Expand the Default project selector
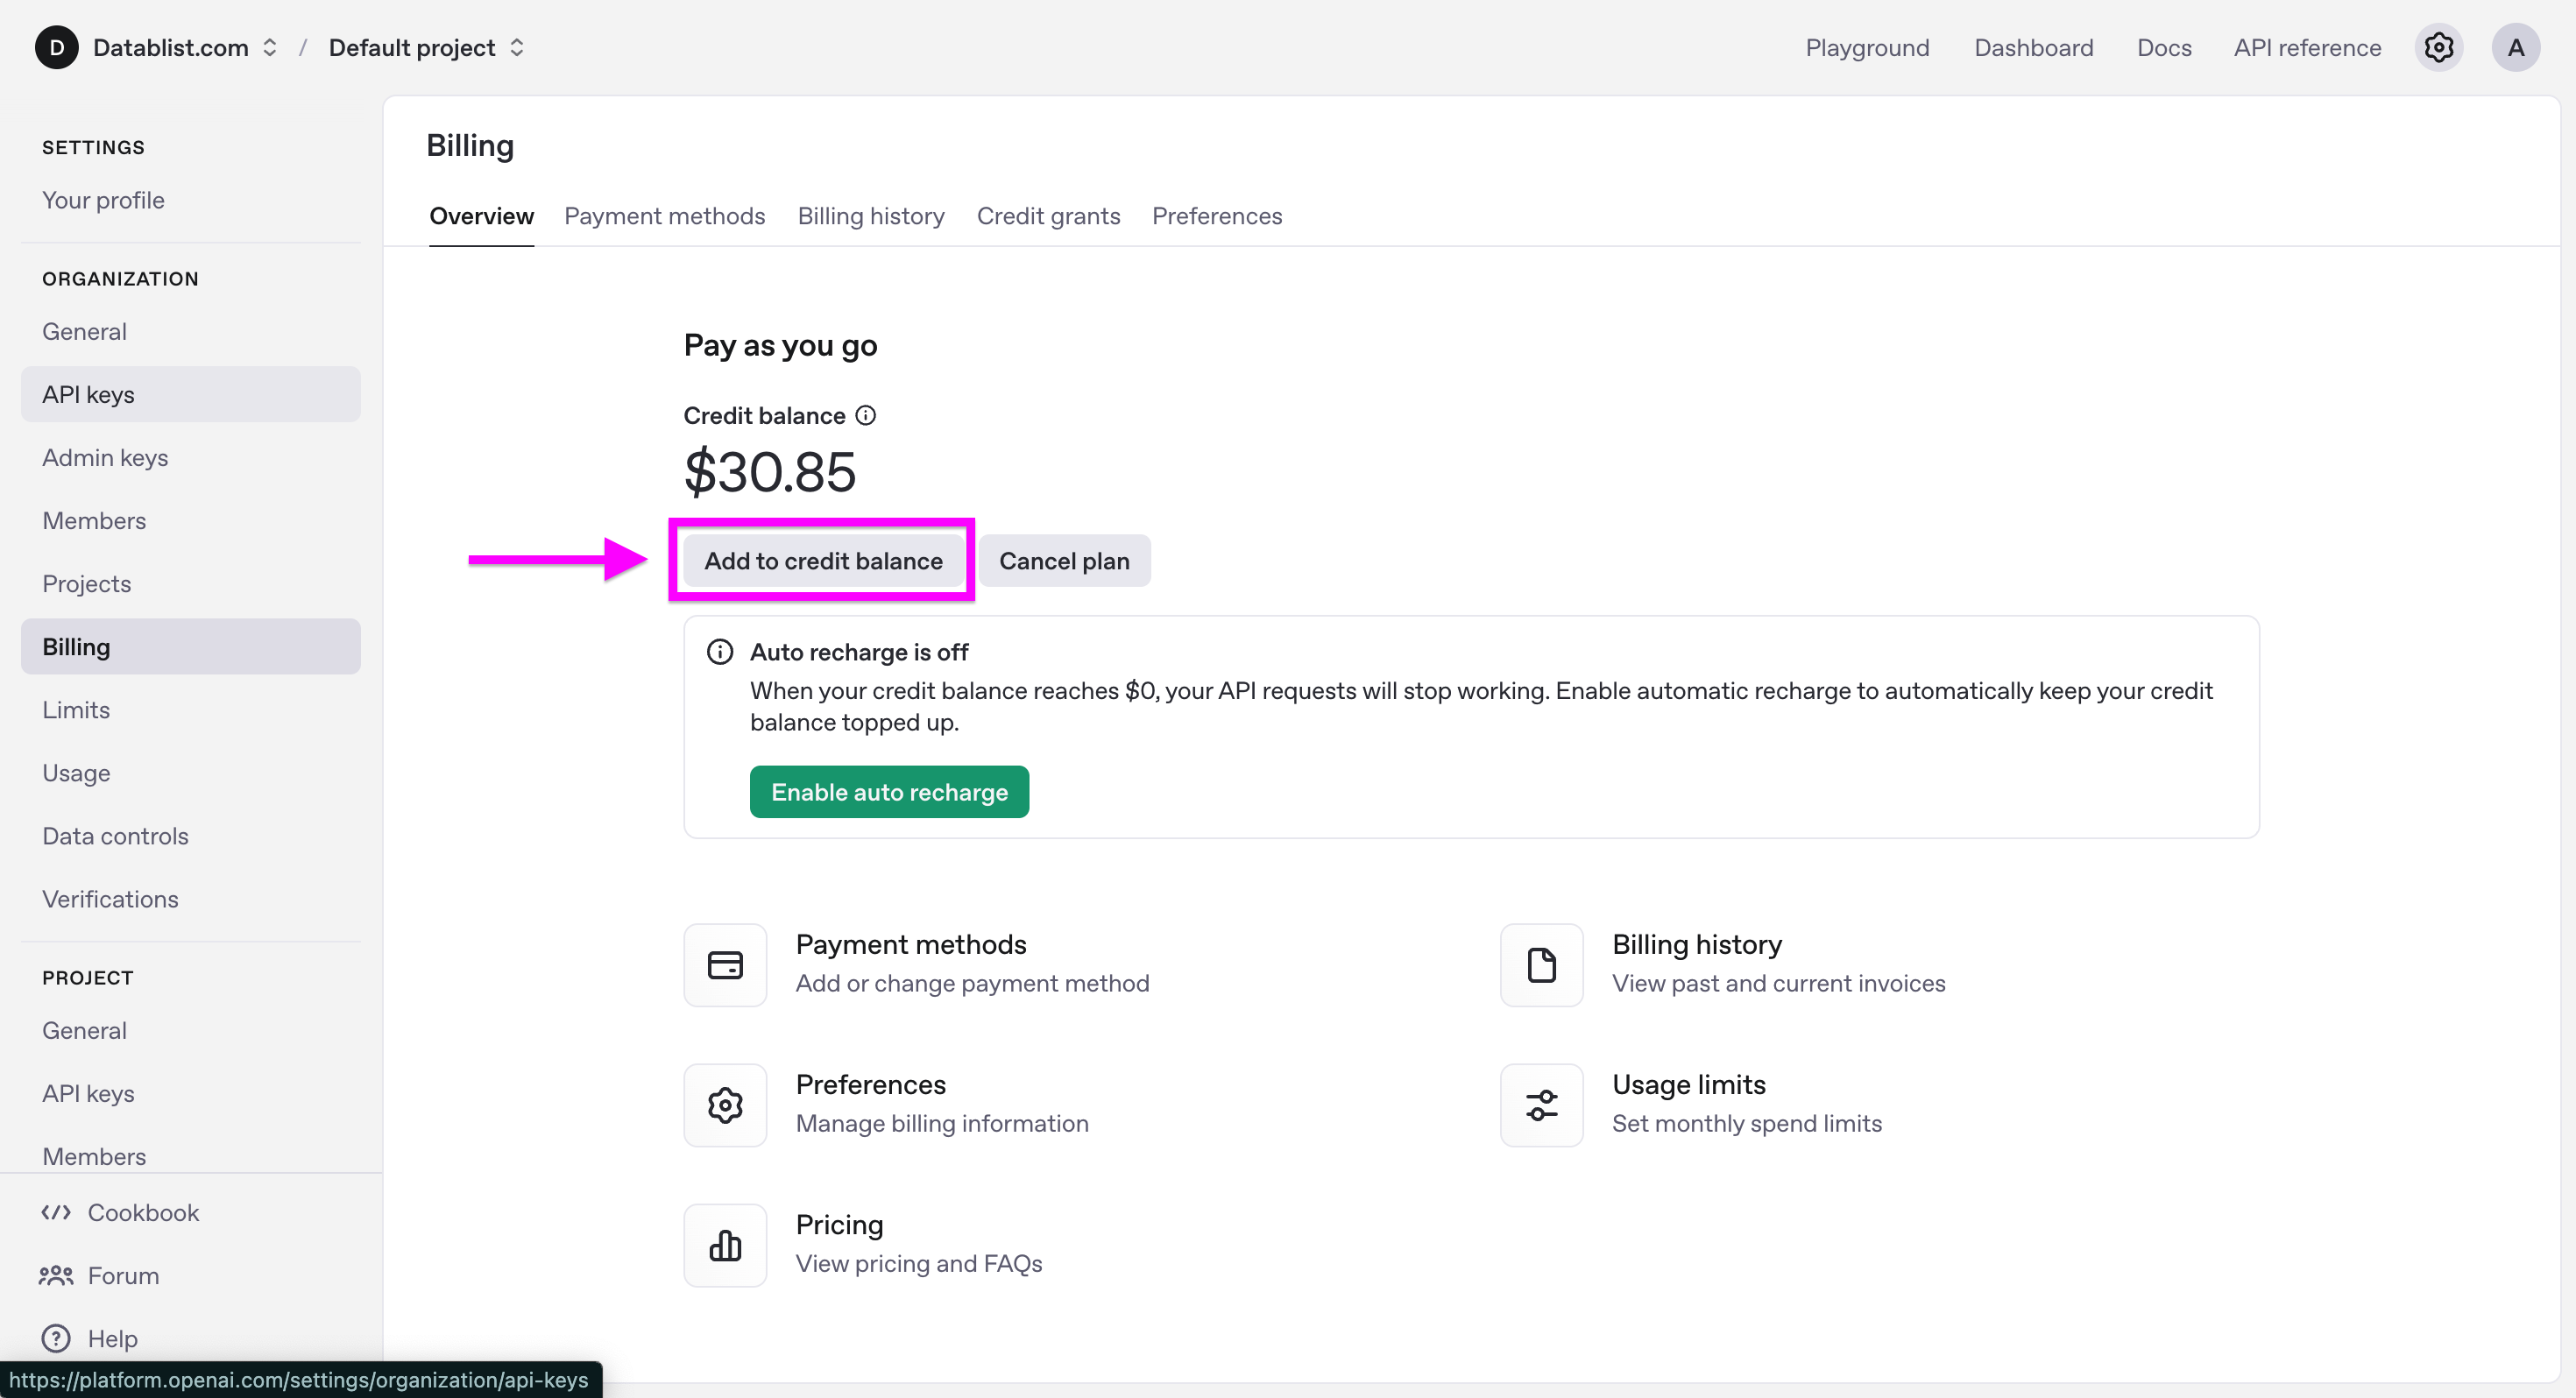2576x1398 pixels. tap(516, 48)
